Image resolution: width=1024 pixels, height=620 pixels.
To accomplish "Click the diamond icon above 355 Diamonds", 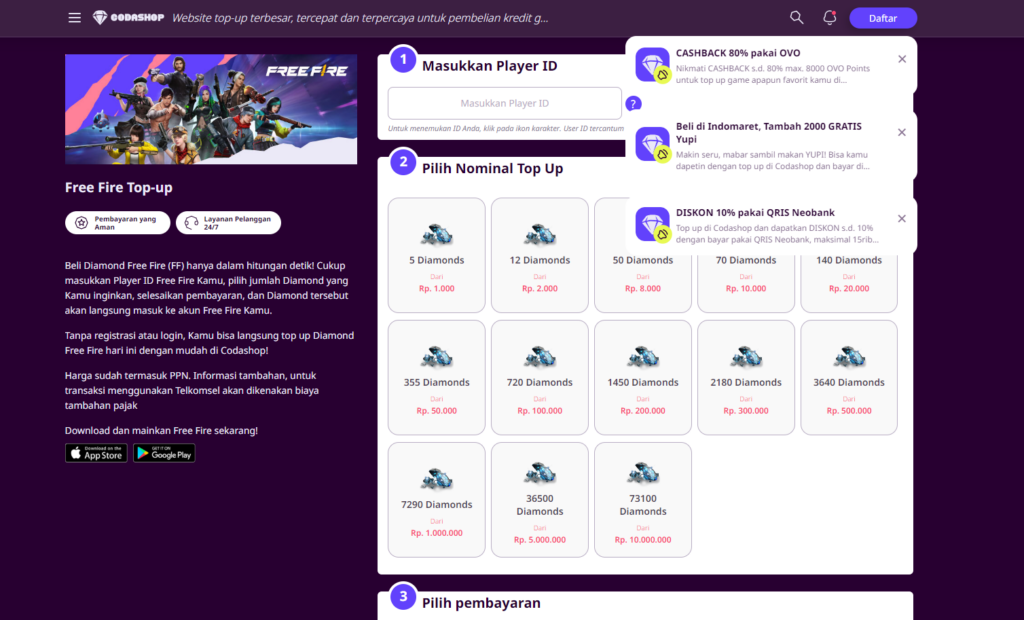I will point(437,357).
